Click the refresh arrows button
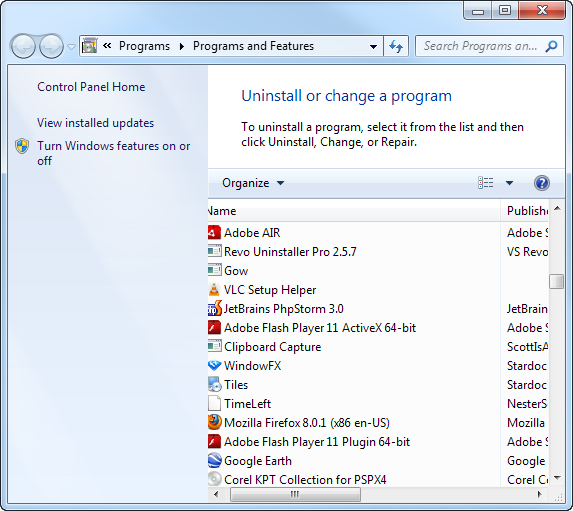Viewport: 573px width, 511px height. tap(396, 46)
